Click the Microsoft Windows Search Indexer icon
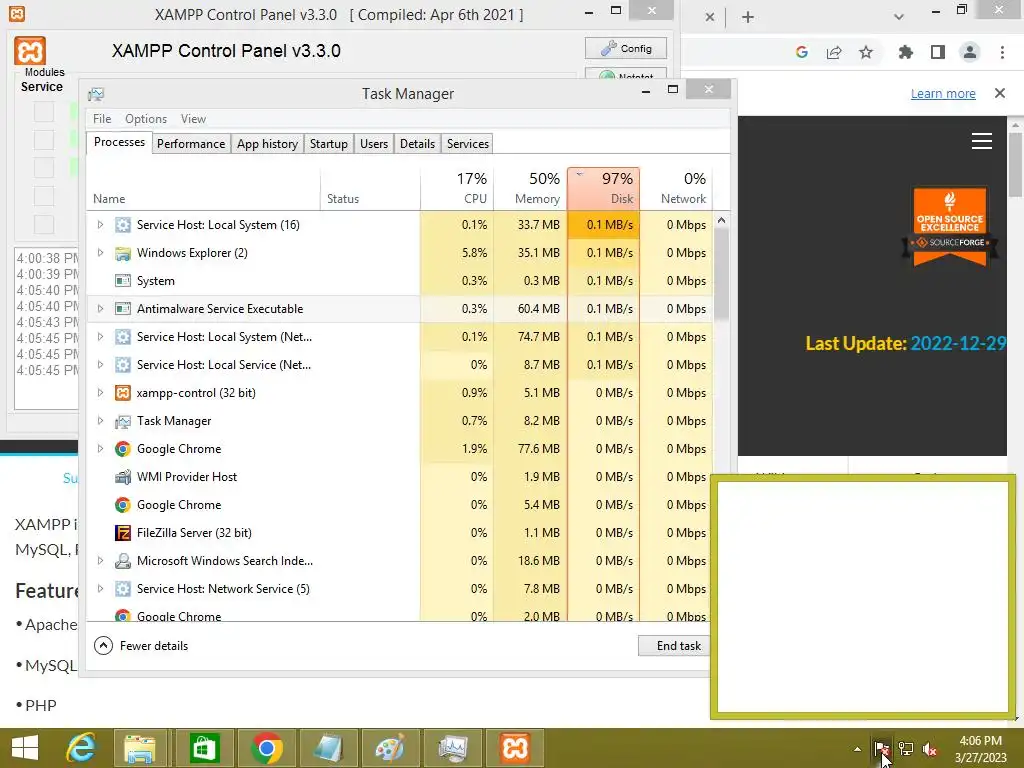This screenshot has height=768, width=1024. [123, 561]
